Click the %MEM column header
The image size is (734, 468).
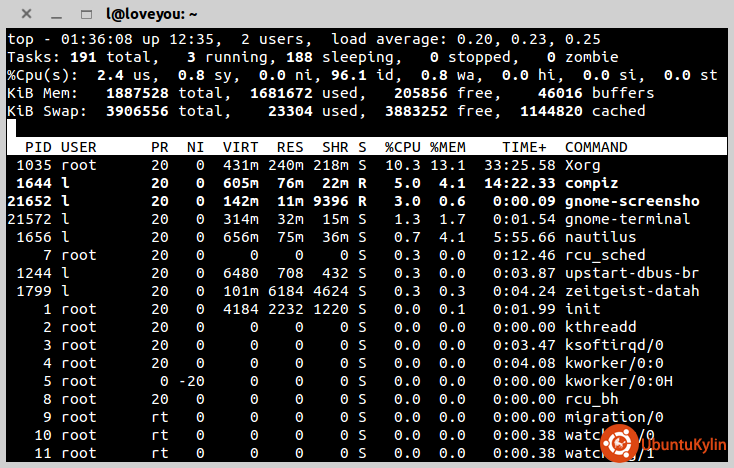pyautogui.click(x=448, y=147)
